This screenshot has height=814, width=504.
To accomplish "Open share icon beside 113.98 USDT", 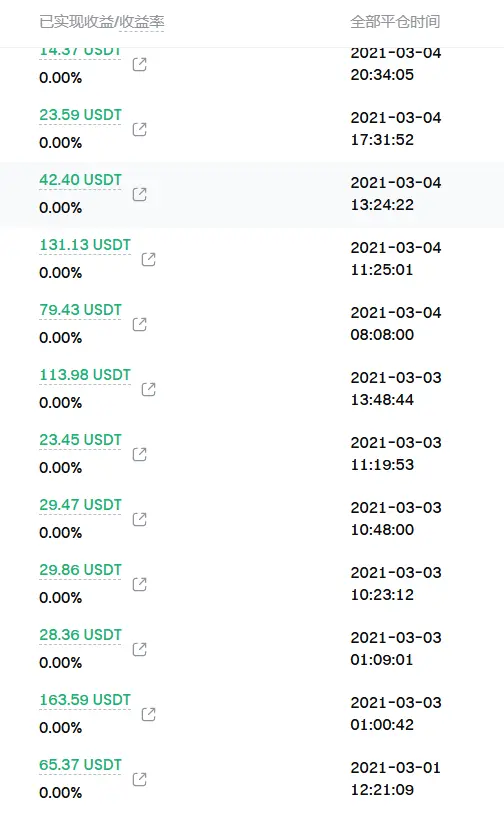I will click(148, 389).
